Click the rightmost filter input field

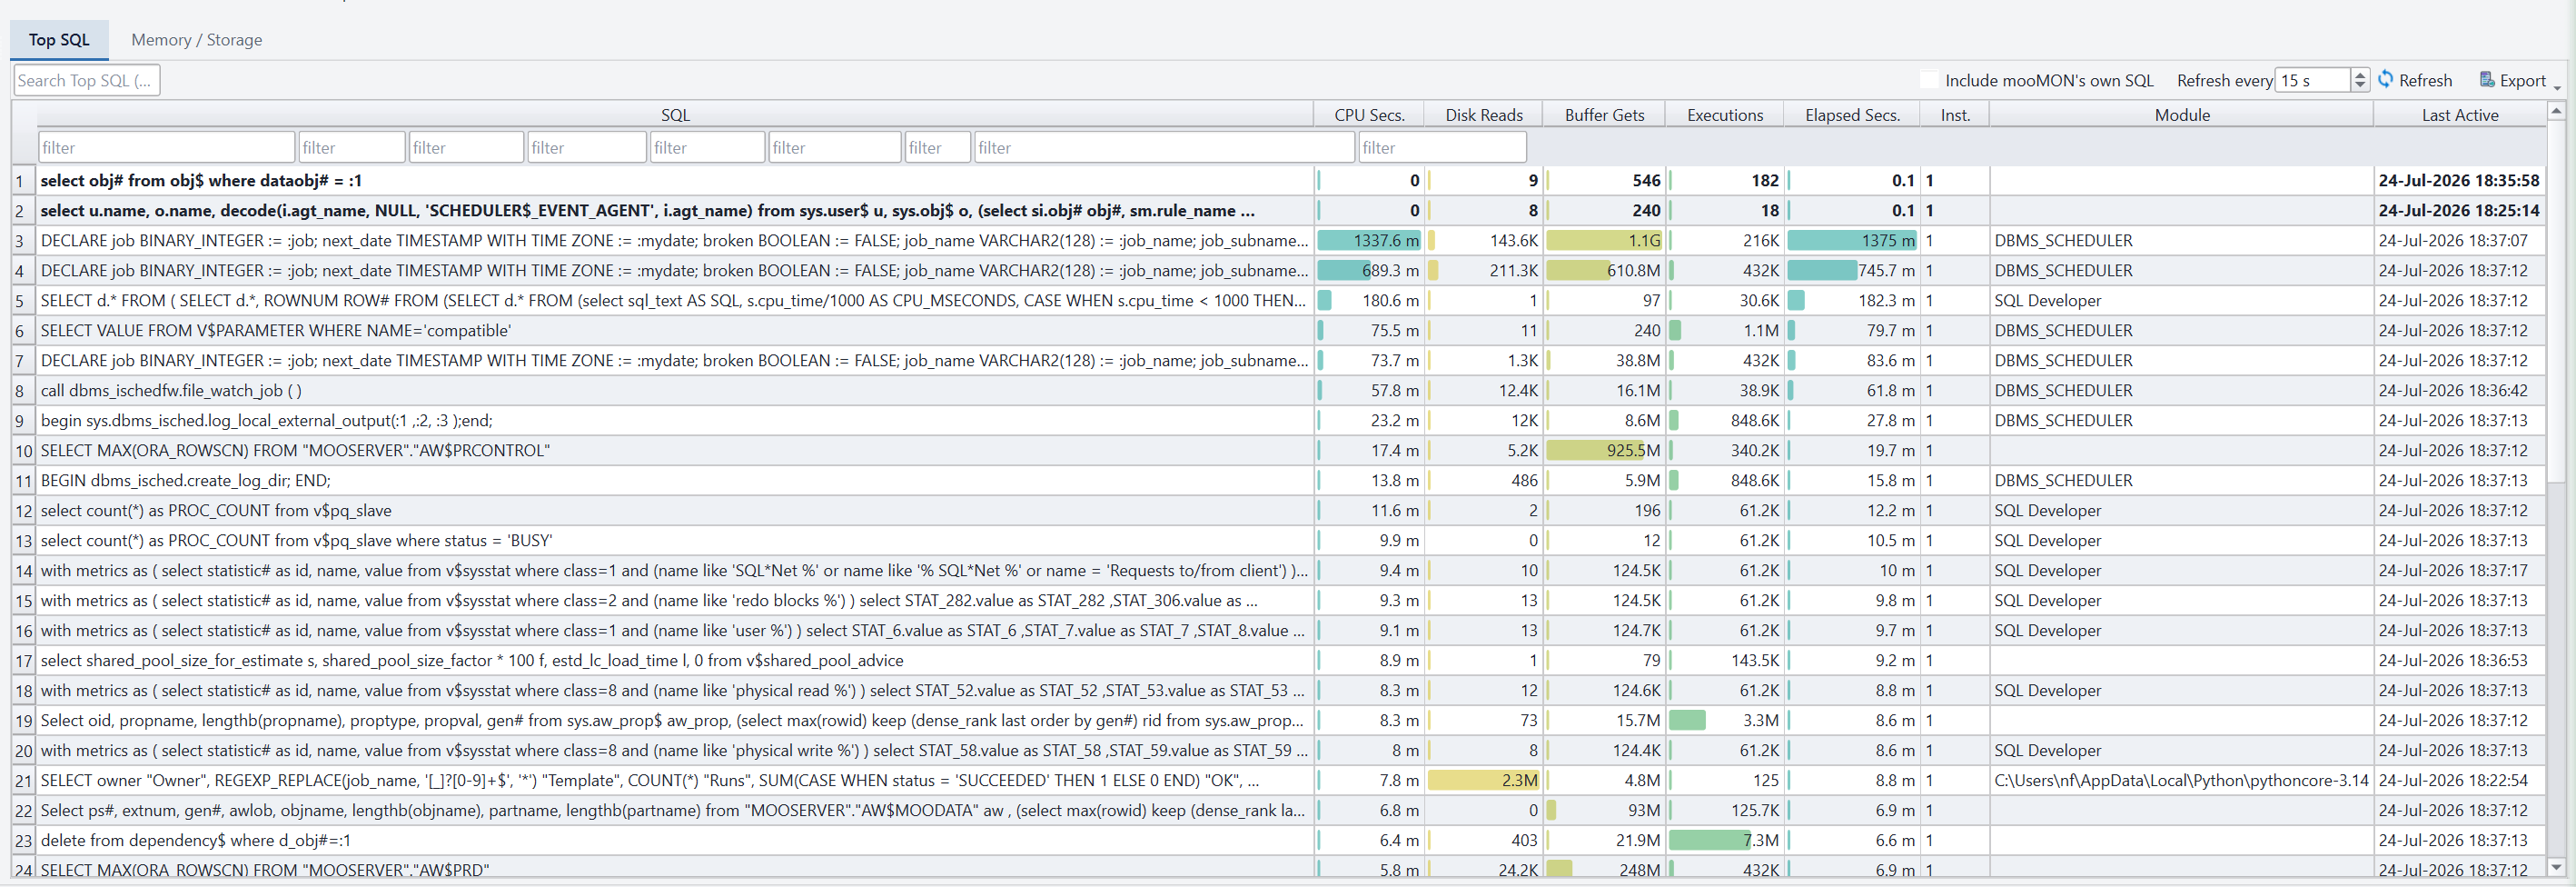pos(1442,148)
